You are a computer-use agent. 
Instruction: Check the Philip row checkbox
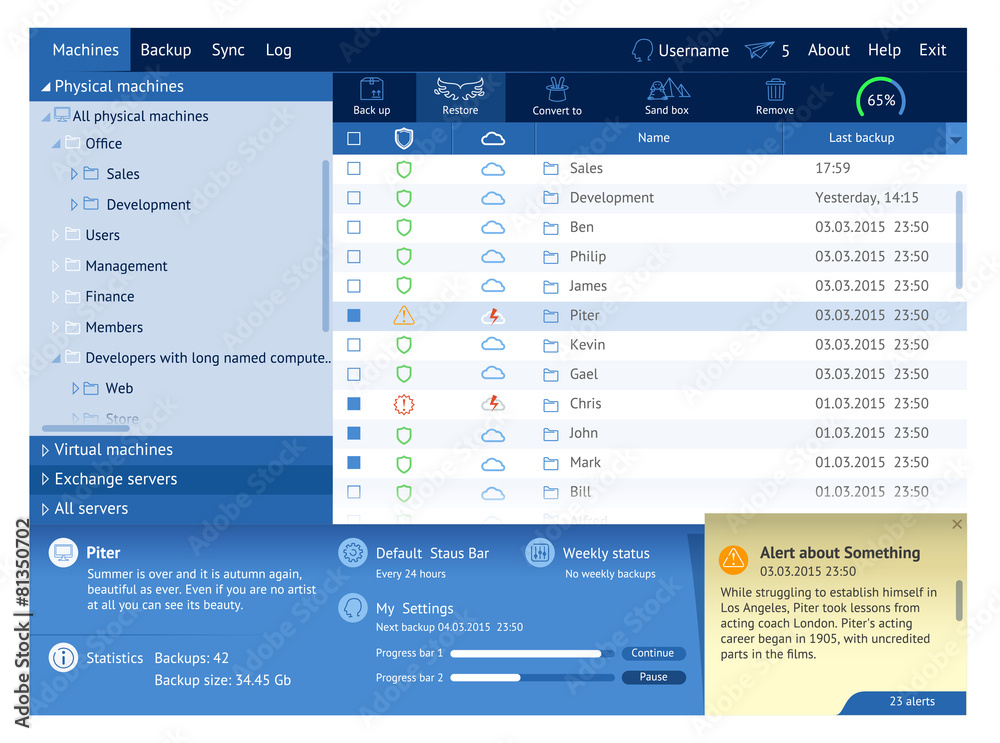(x=354, y=256)
